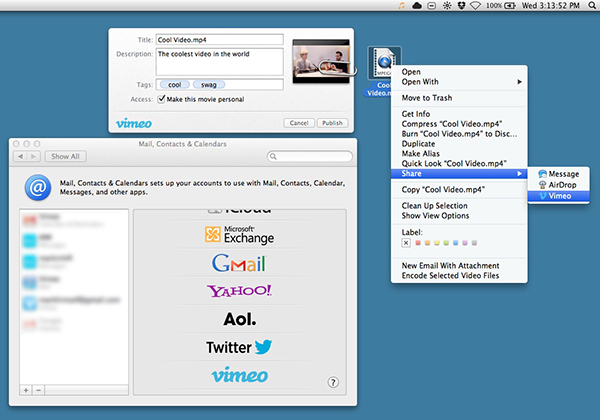
Task: Go forward with the right arrow button
Action: click(34, 156)
